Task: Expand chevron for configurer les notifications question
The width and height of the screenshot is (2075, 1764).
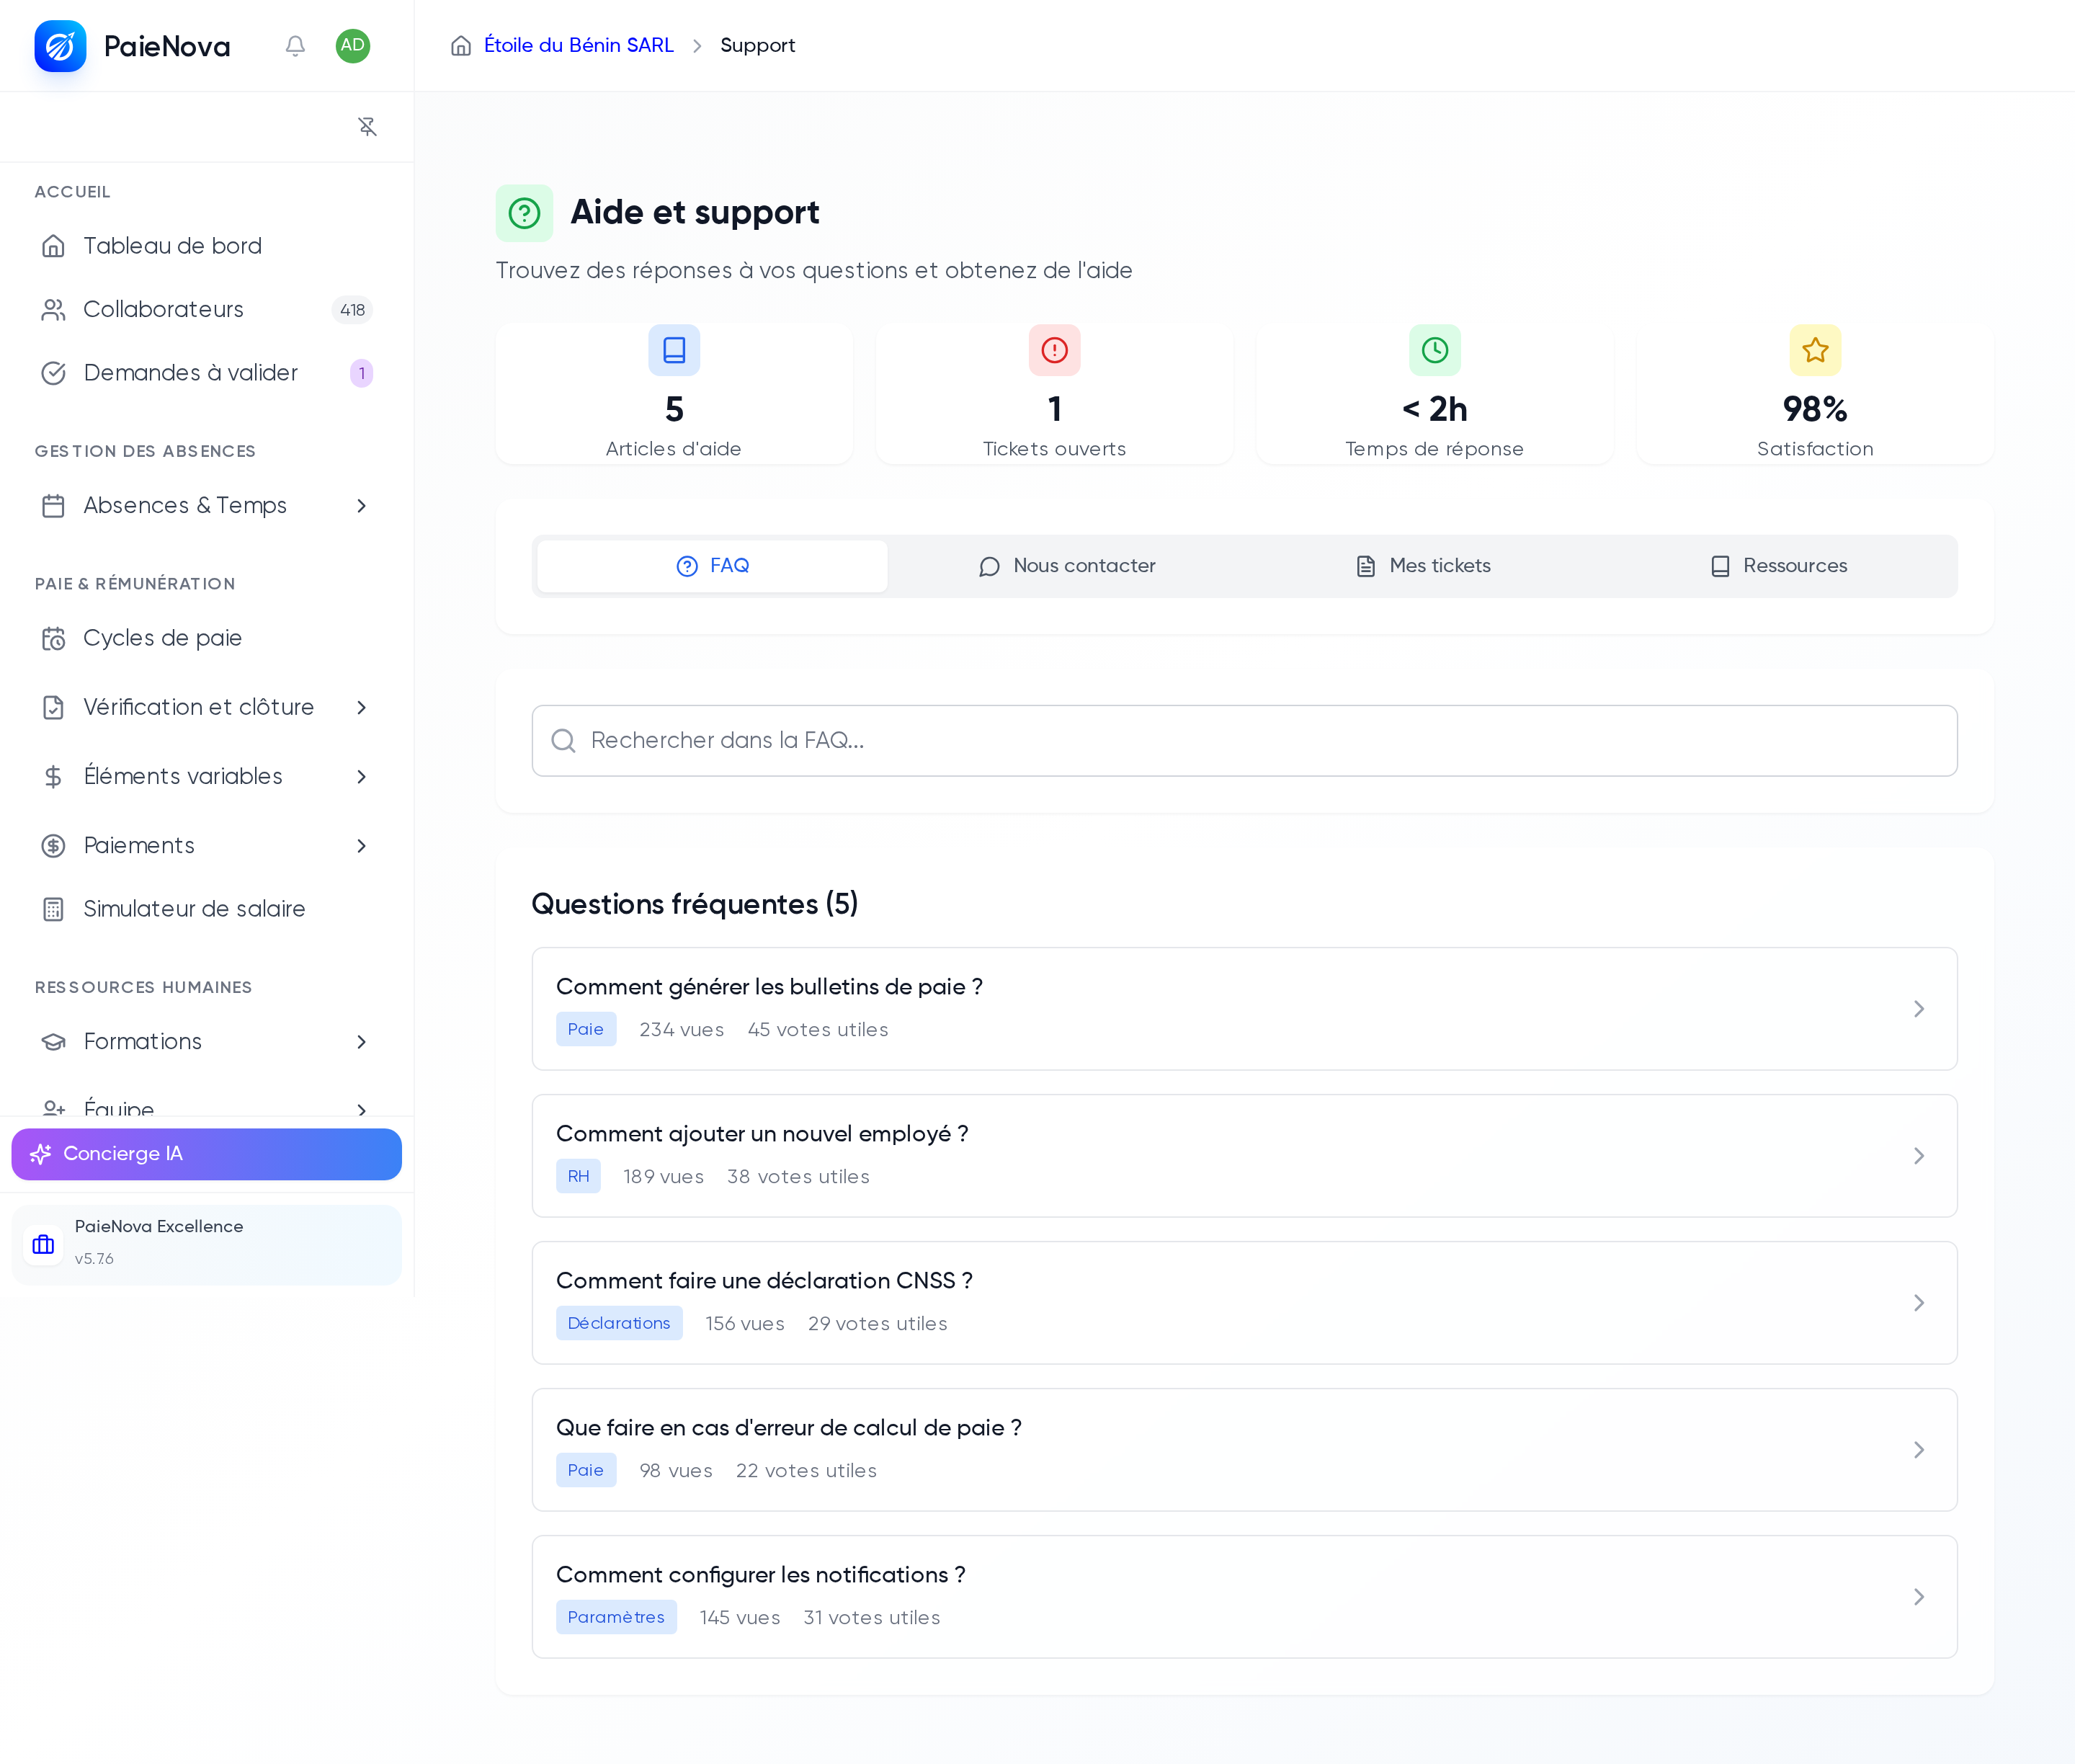Action: click(x=1918, y=1597)
